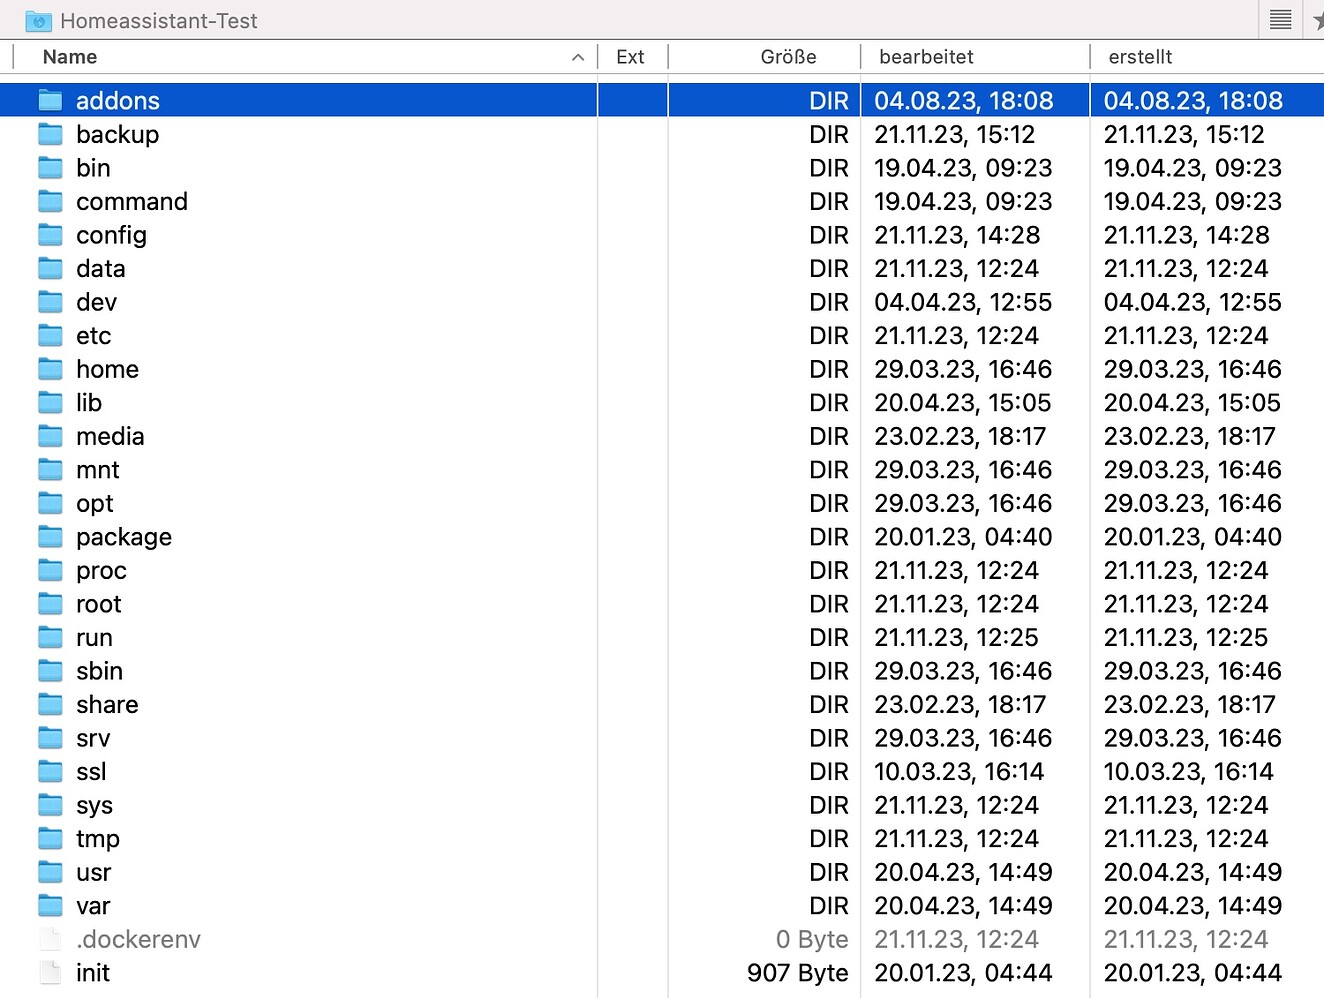This screenshot has height=998, width=1324.
Task: Select the init file
Action: pos(92,973)
